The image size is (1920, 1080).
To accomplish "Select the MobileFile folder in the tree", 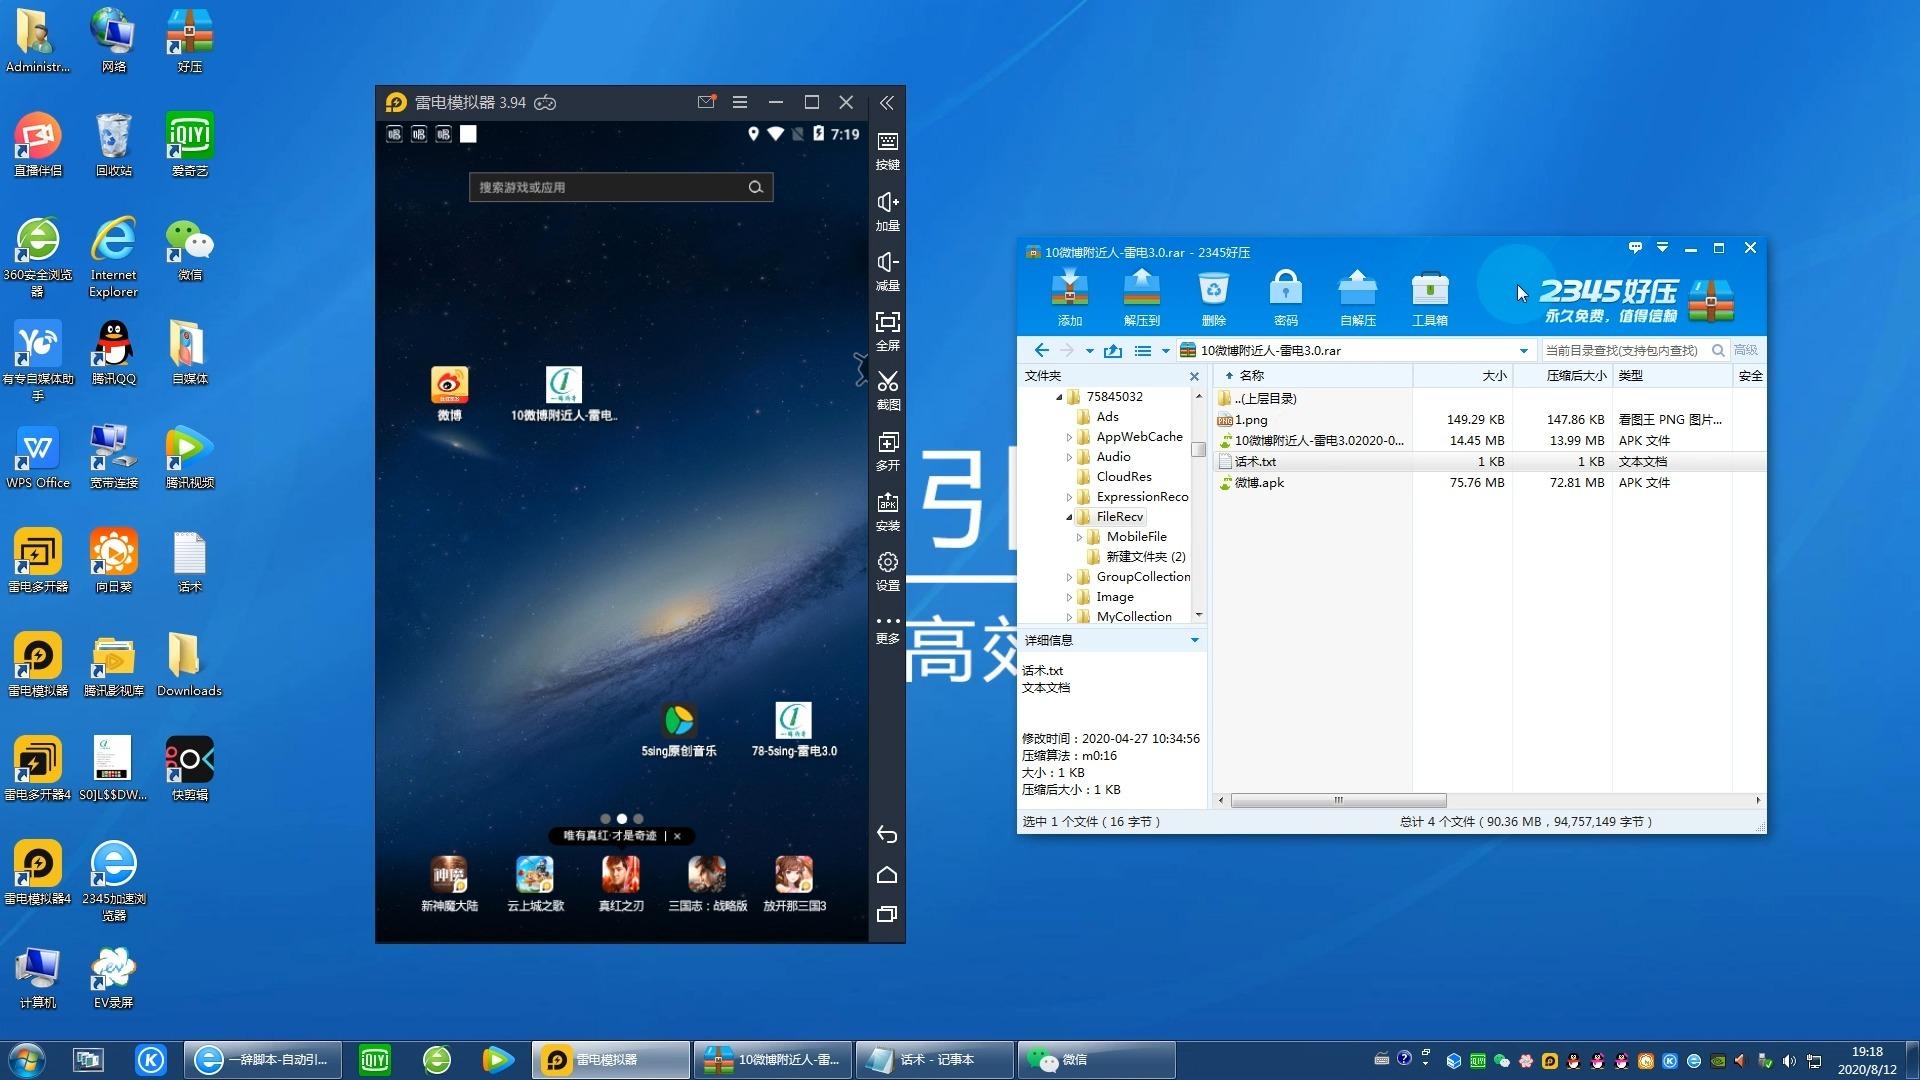I will coord(1136,537).
